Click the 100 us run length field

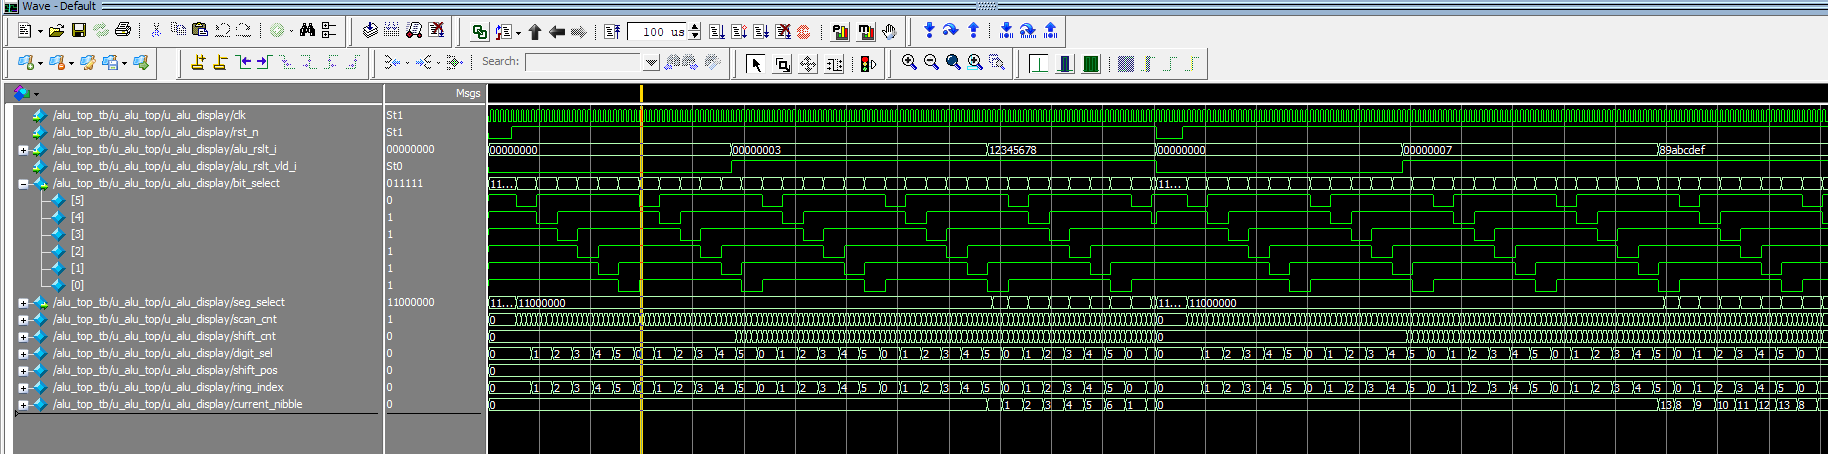[x=658, y=32]
